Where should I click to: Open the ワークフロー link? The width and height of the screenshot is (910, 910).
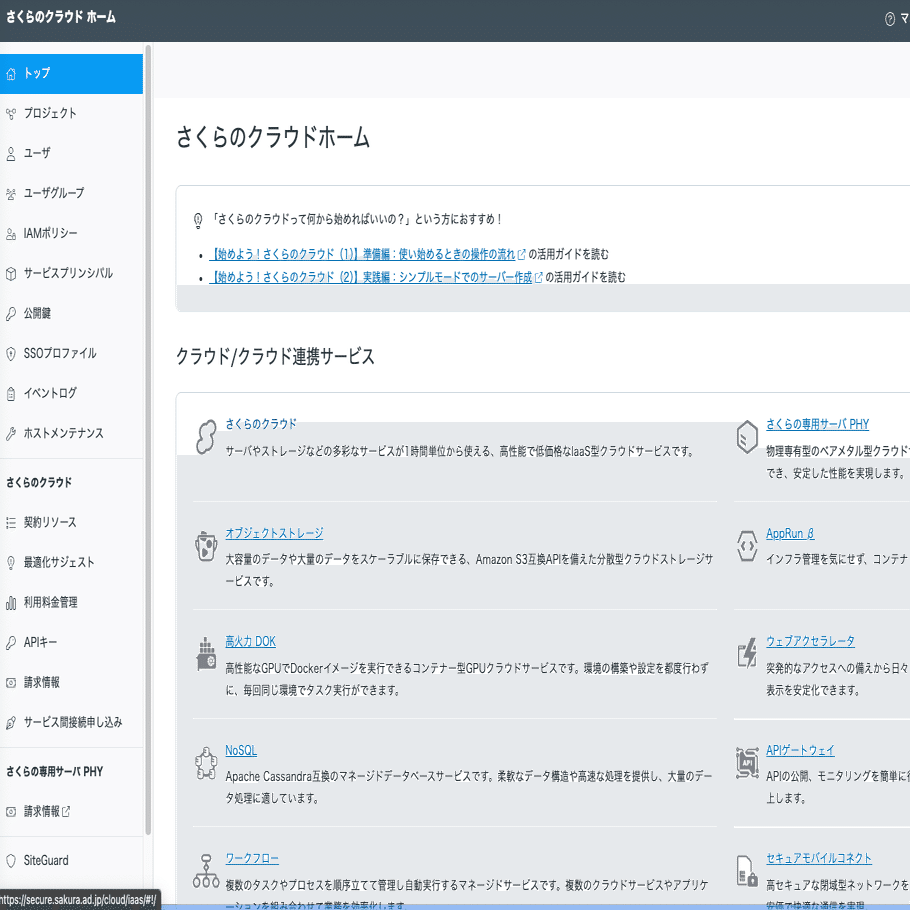coord(252,859)
